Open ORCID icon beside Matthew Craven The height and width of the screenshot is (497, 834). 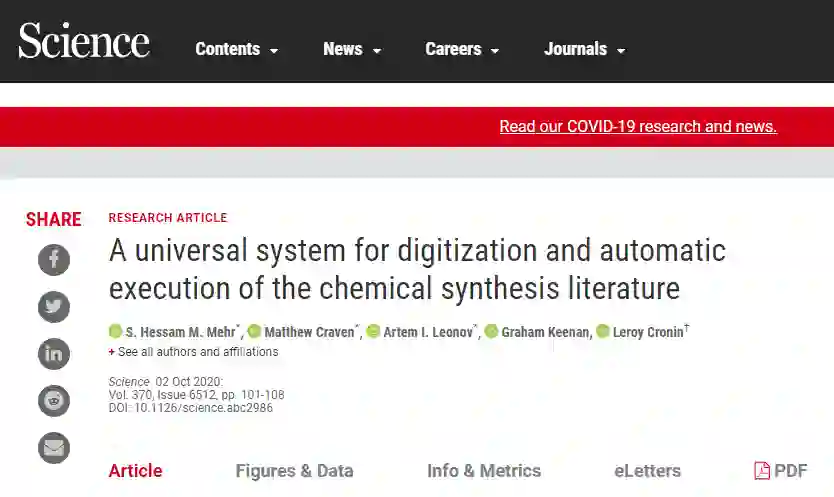click(x=254, y=332)
